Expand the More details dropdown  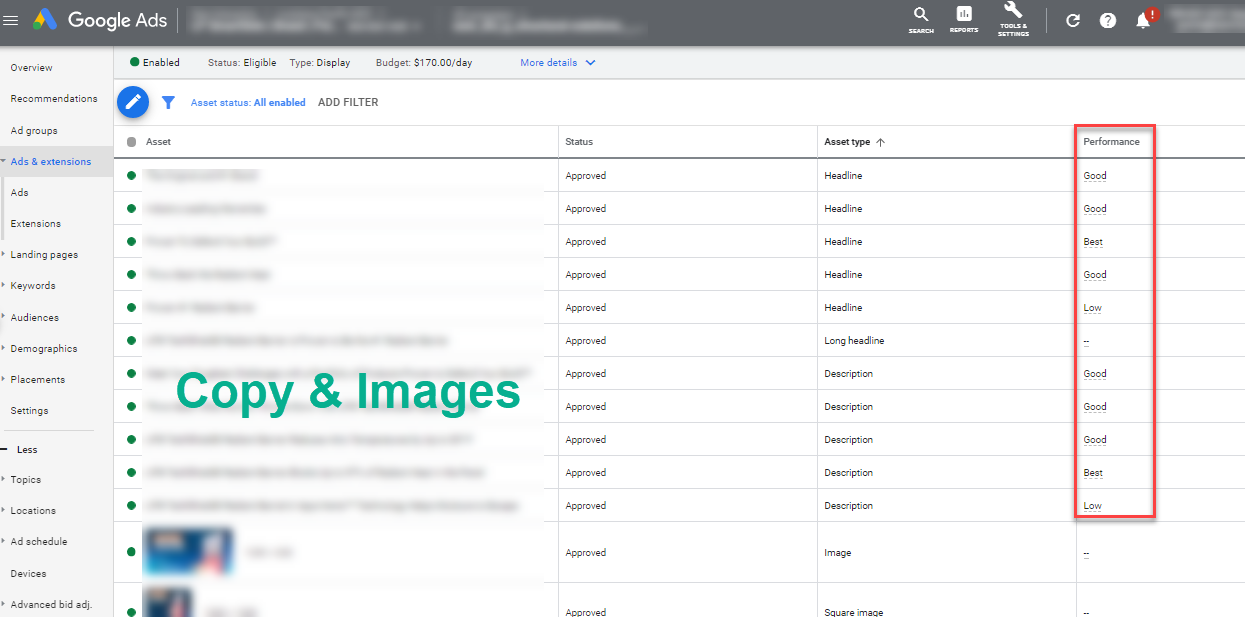(x=557, y=63)
